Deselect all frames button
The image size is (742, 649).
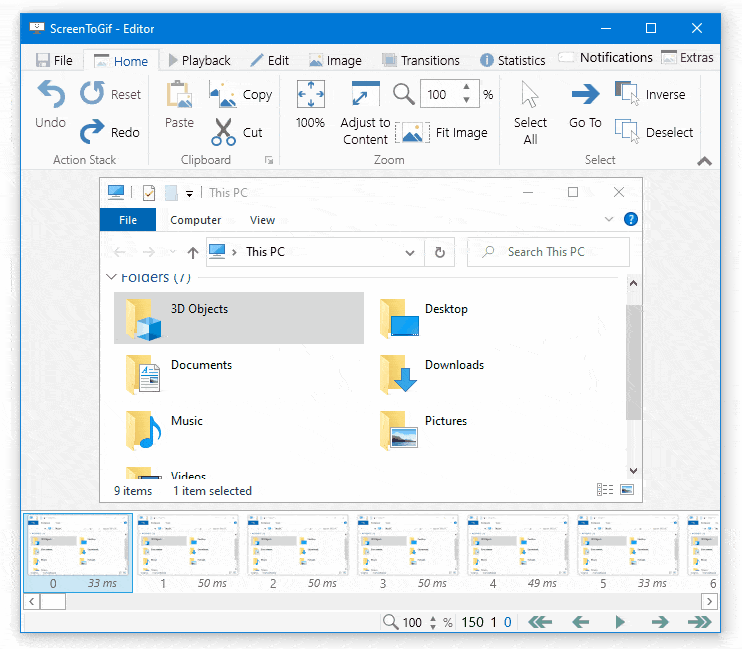pos(654,132)
